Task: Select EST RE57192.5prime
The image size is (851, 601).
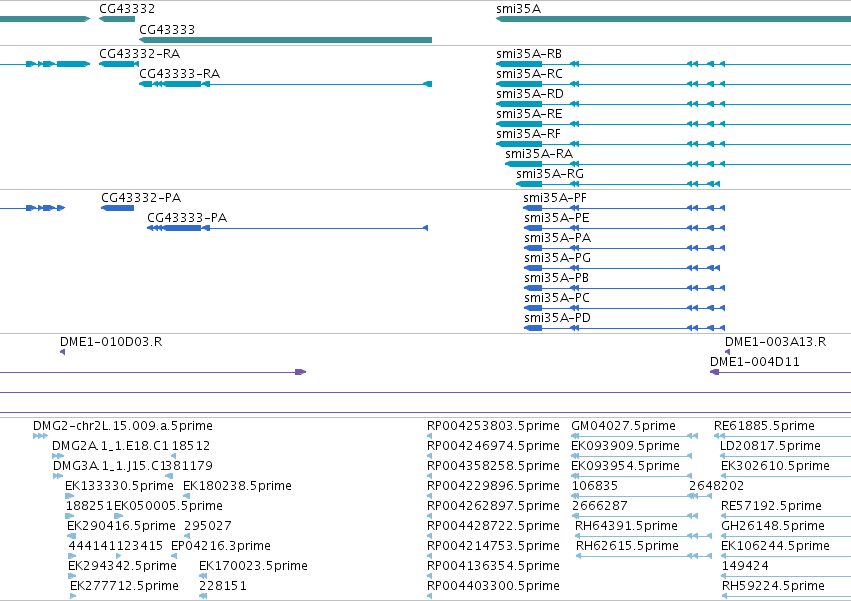Action: coord(771,505)
